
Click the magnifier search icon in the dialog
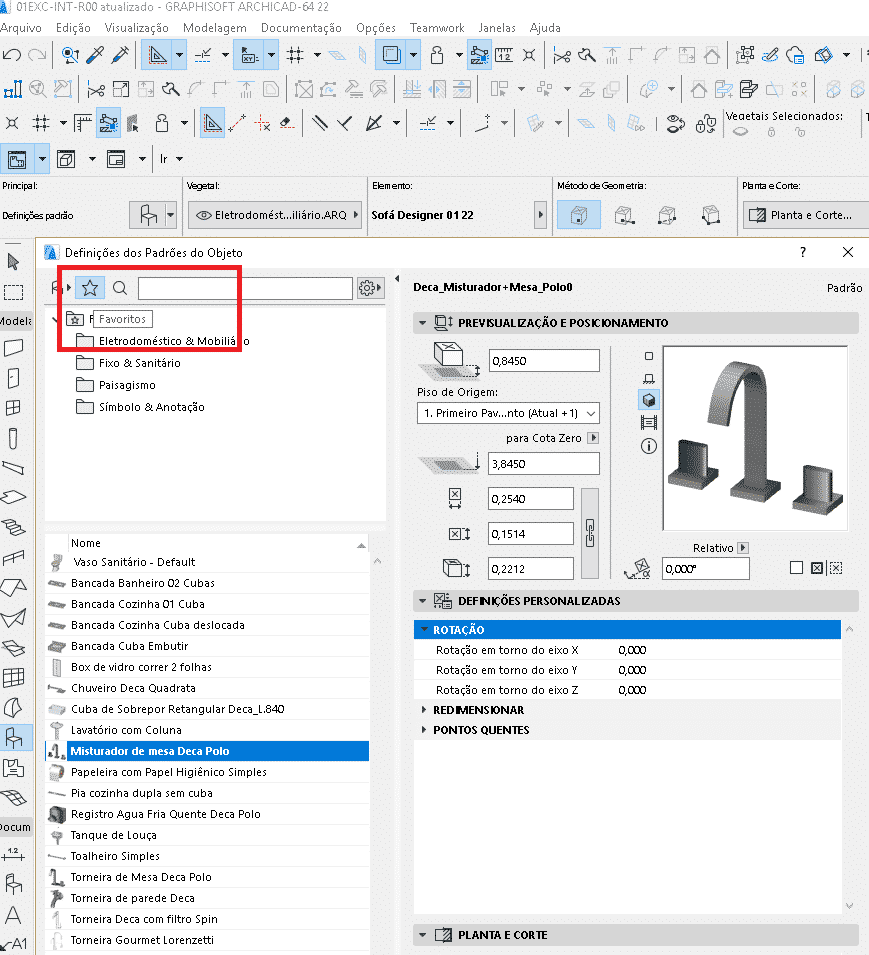pos(118,287)
